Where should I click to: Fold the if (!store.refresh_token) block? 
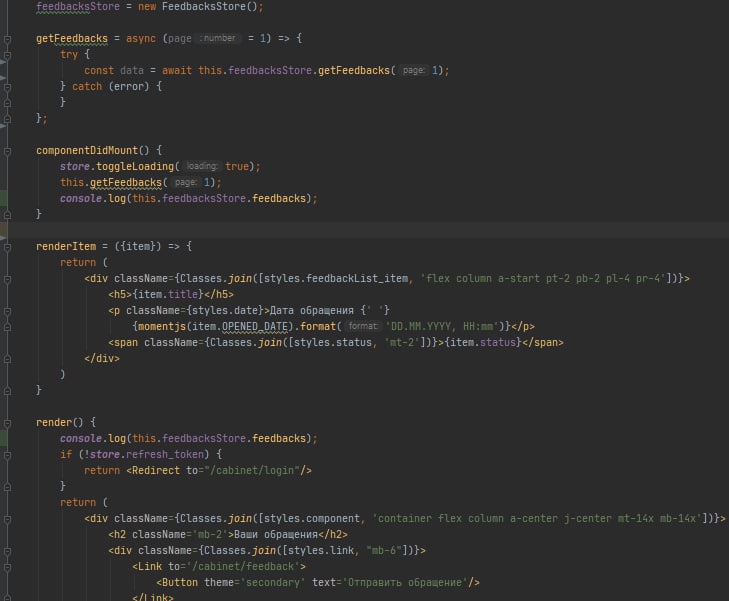[x=7, y=455]
